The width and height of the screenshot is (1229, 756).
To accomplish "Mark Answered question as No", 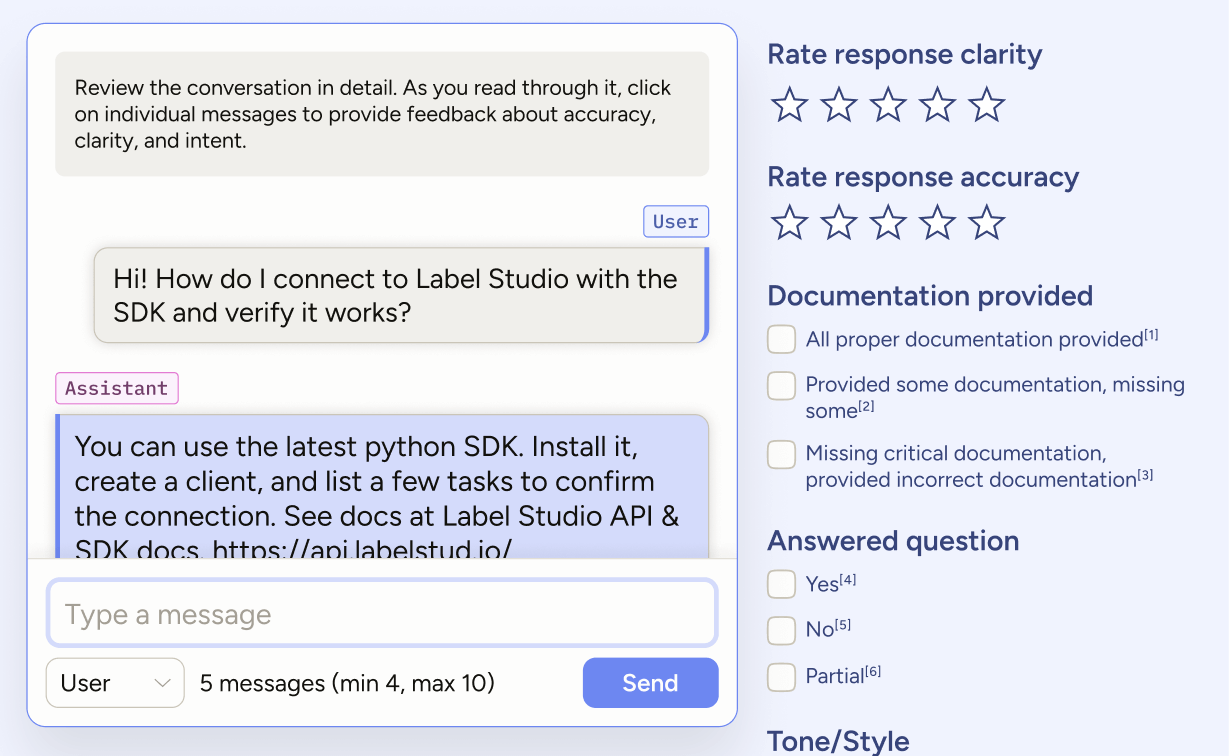I will (x=781, y=630).
